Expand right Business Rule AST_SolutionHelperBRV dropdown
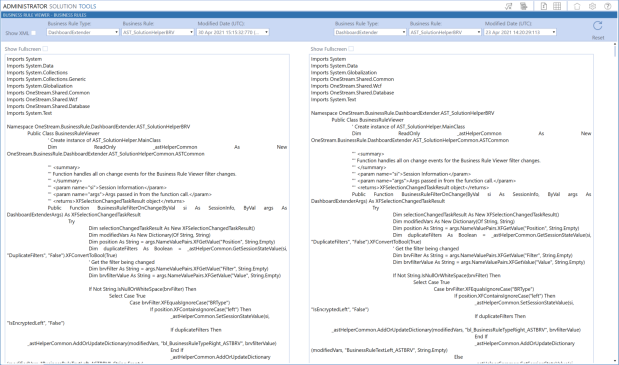Viewport: 619px width, 365px height. click(x=445, y=32)
